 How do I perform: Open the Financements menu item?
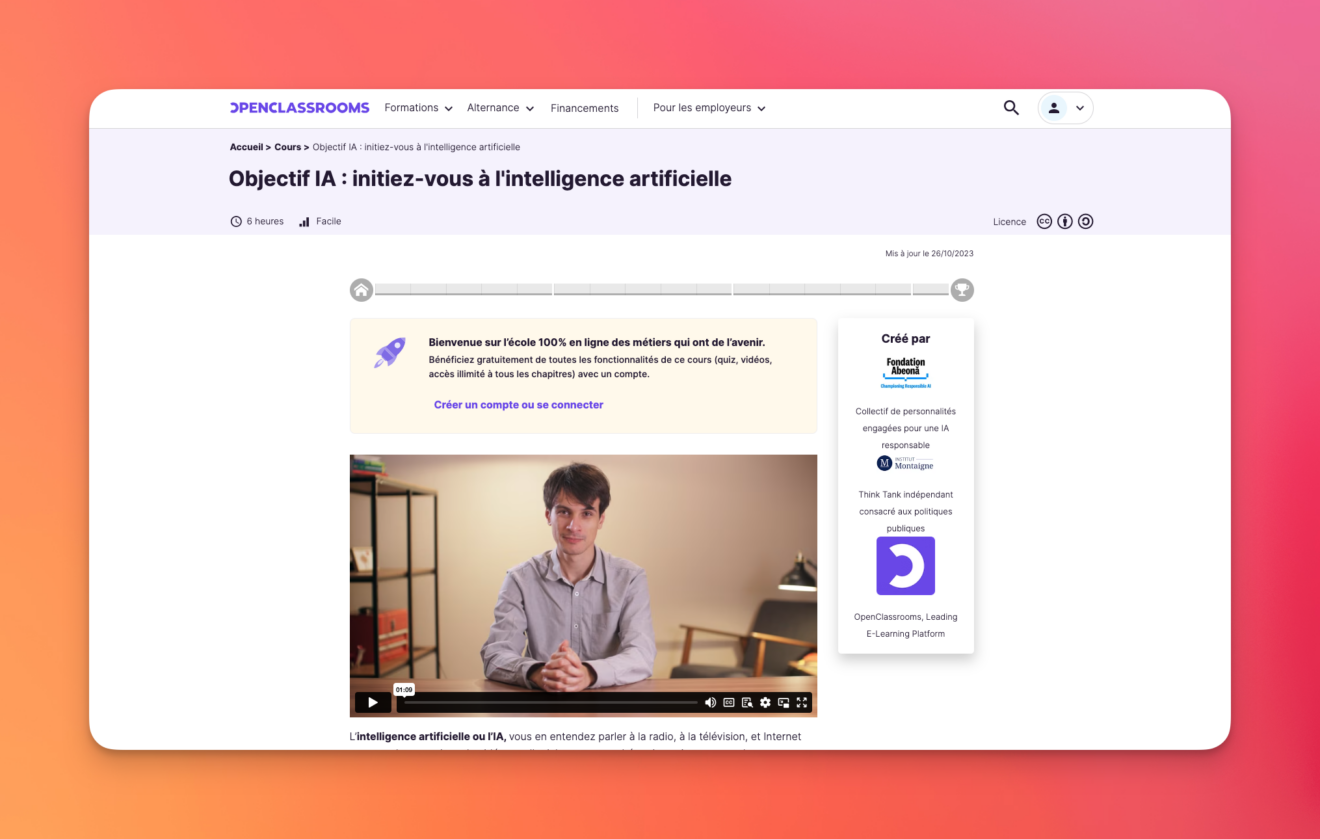coord(584,108)
